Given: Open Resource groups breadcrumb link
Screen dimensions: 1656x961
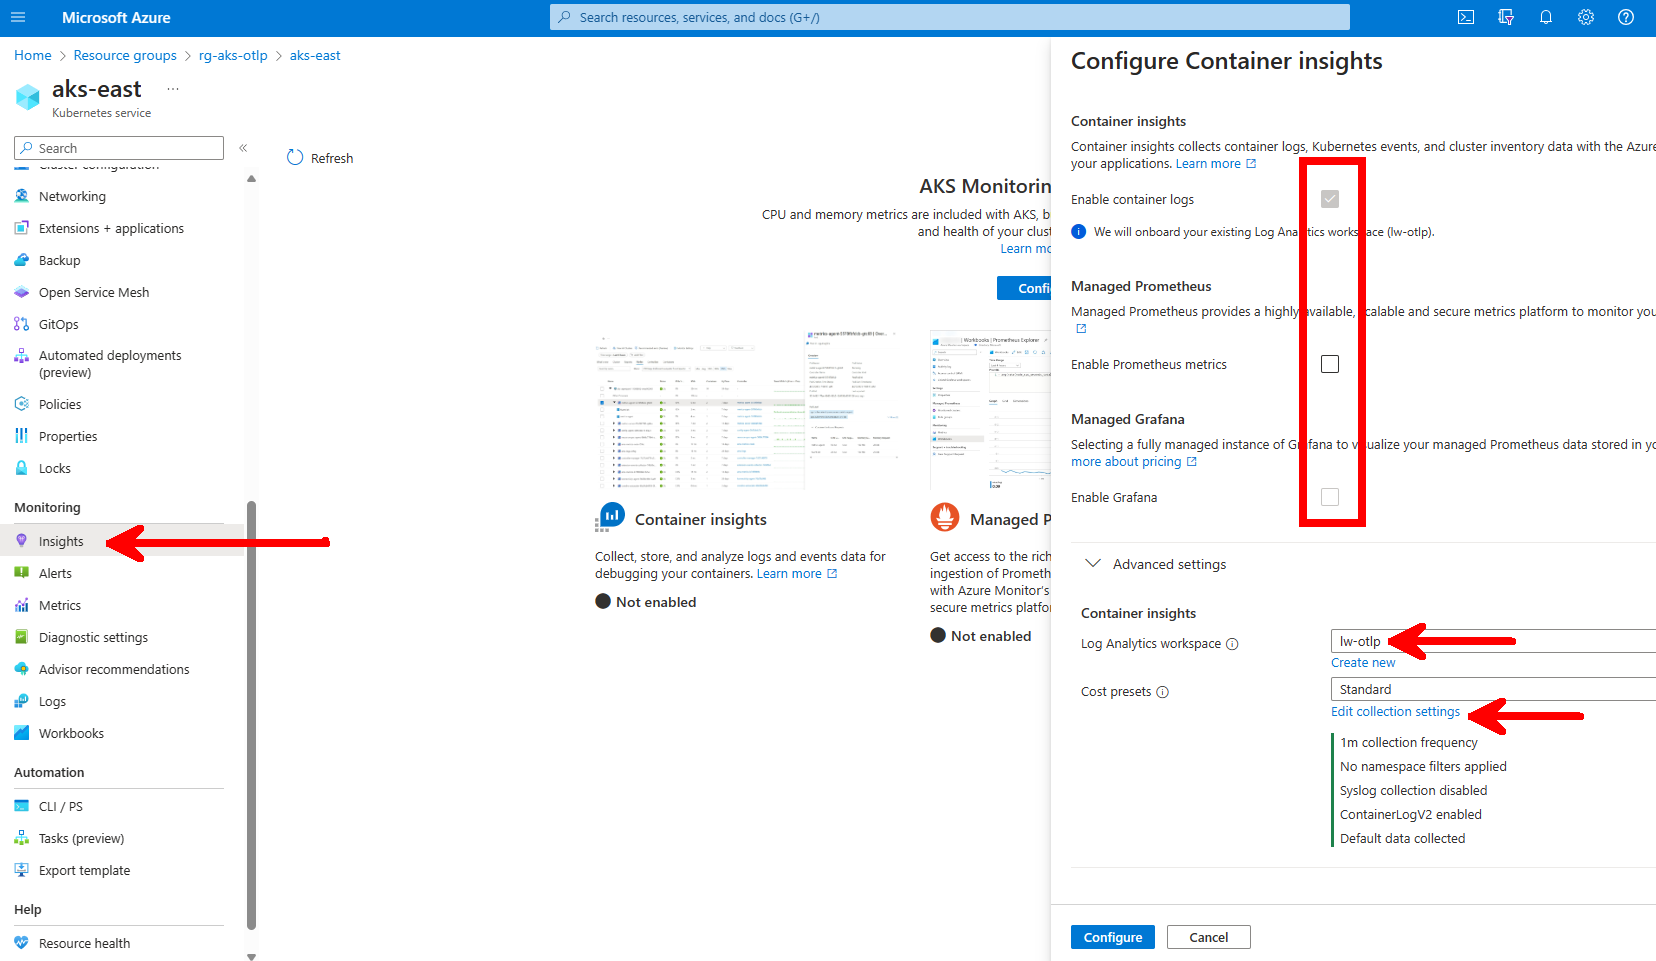Looking at the screenshot, I should tap(125, 55).
